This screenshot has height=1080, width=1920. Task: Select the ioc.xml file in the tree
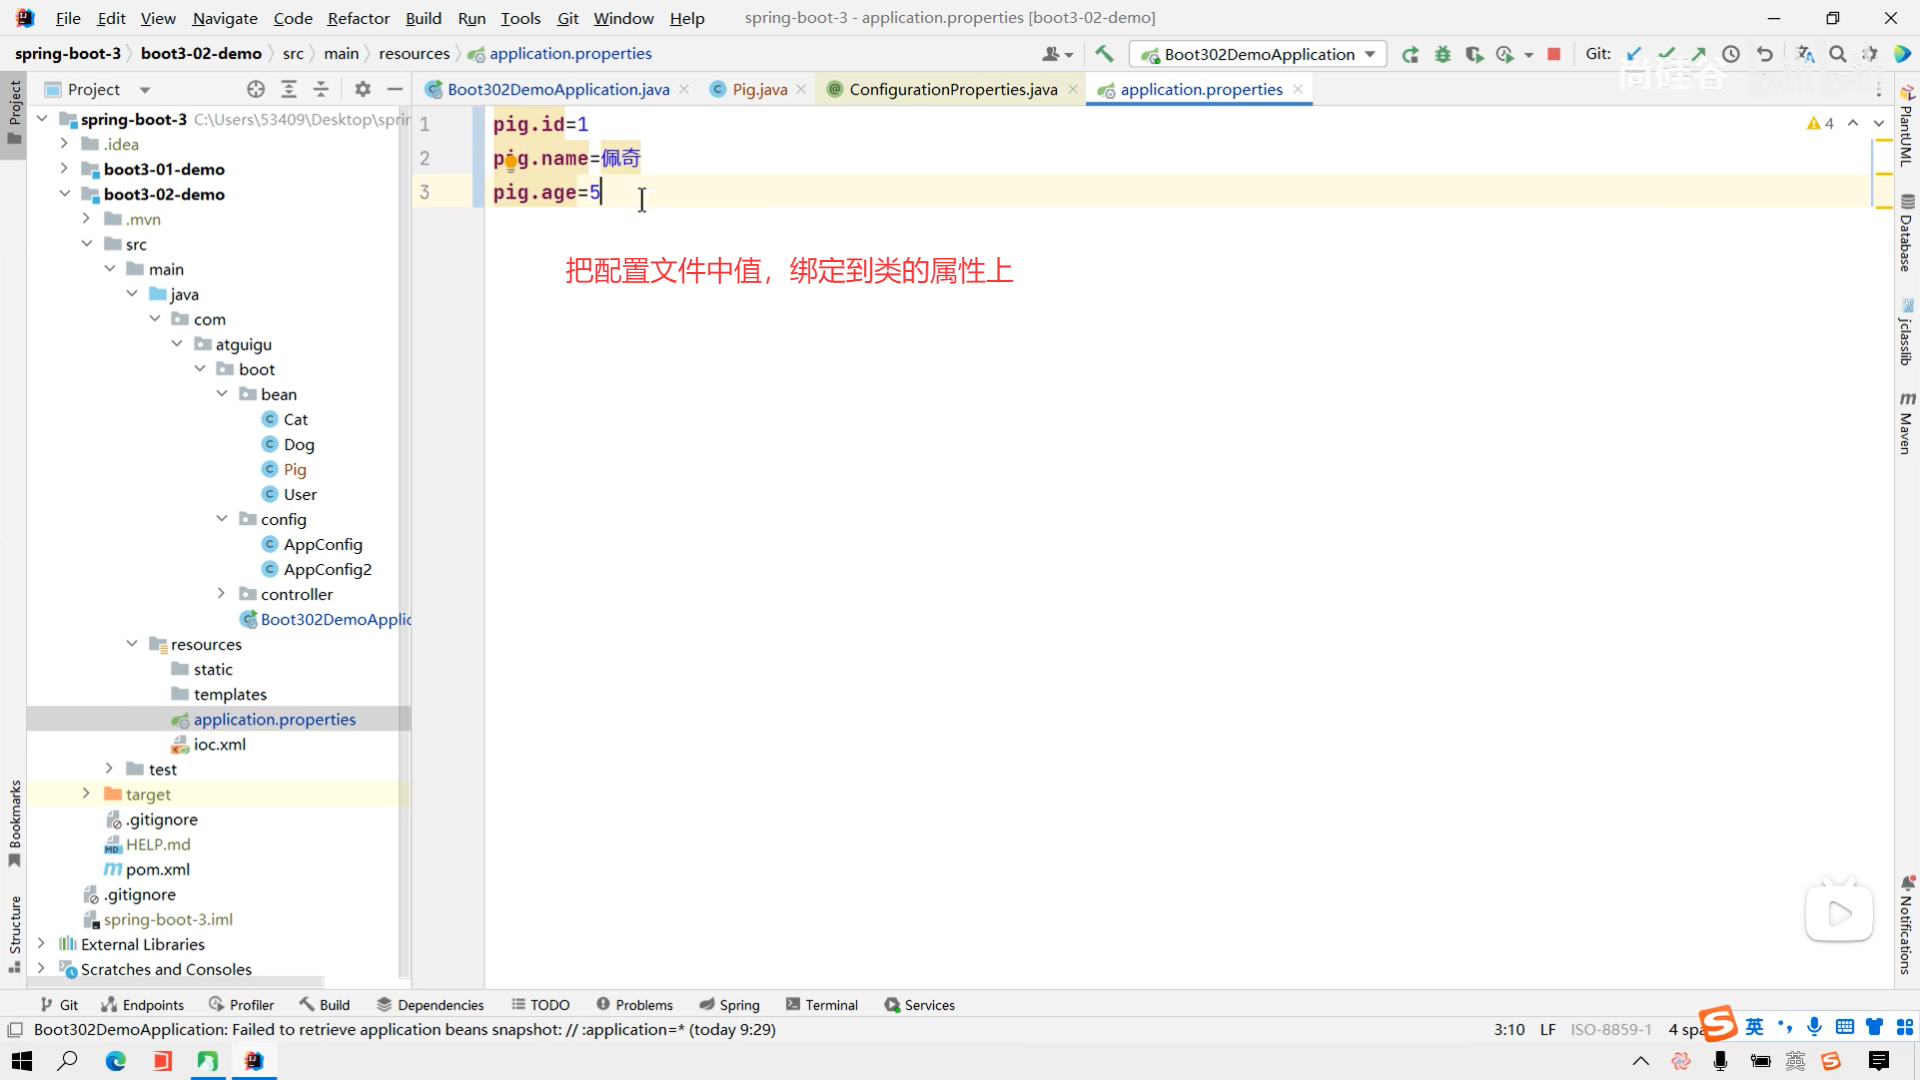point(219,744)
